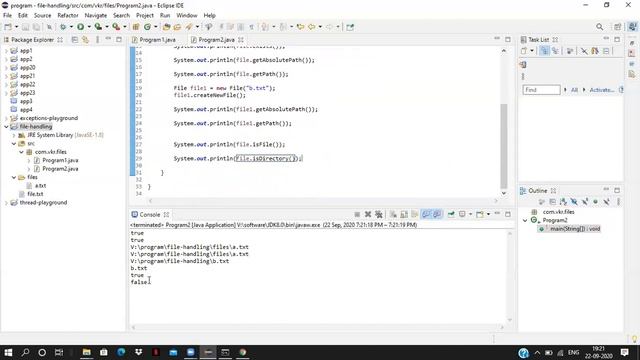
Task: Open the Project menu
Action: point(145,16)
